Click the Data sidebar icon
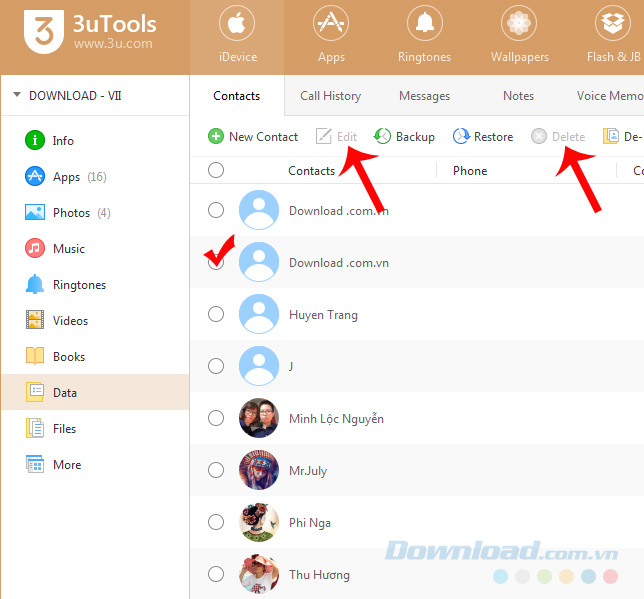The height and width of the screenshot is (599, 644). point(35,392)
